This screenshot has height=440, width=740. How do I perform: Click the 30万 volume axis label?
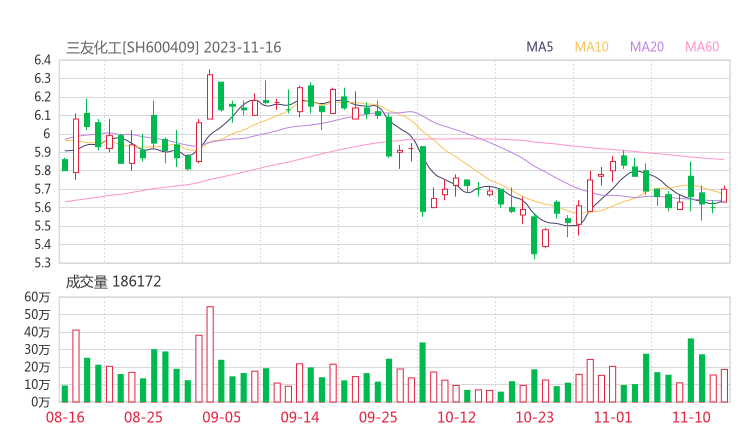click(37, 349)
